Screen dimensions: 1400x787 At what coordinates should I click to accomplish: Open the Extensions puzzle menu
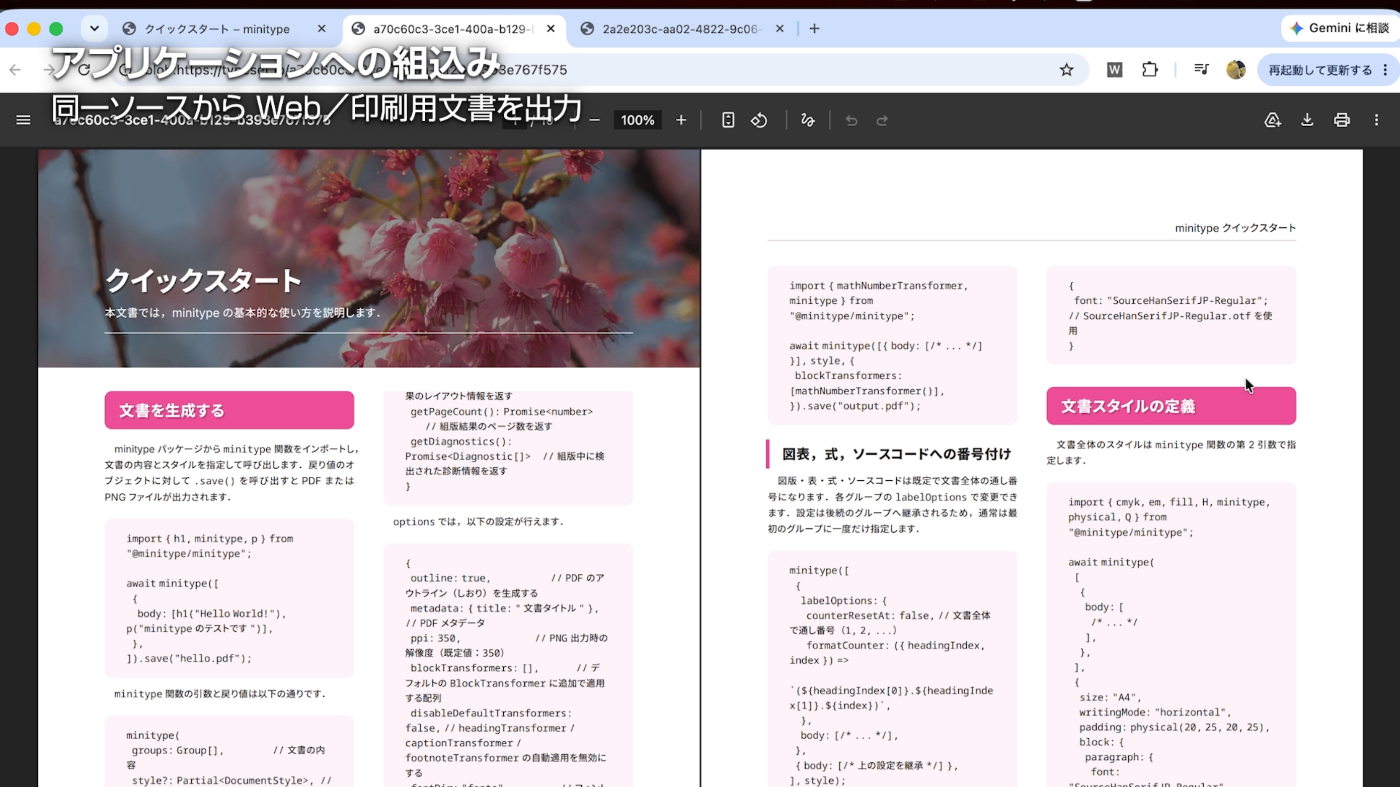click(x=1149, y=70)
